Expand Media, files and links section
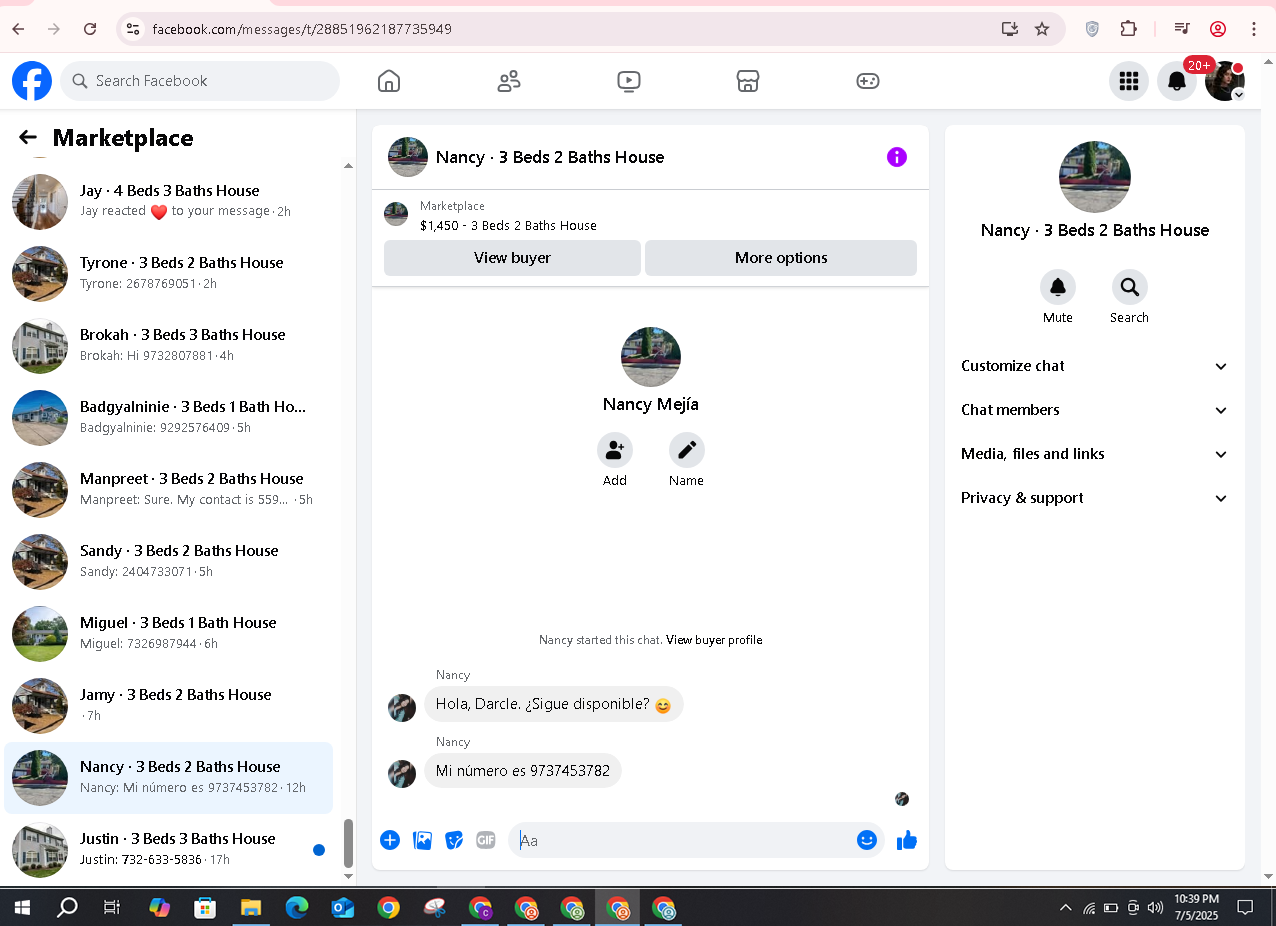The width and height of the screenshot is (1276, 926). [1095, 454]
